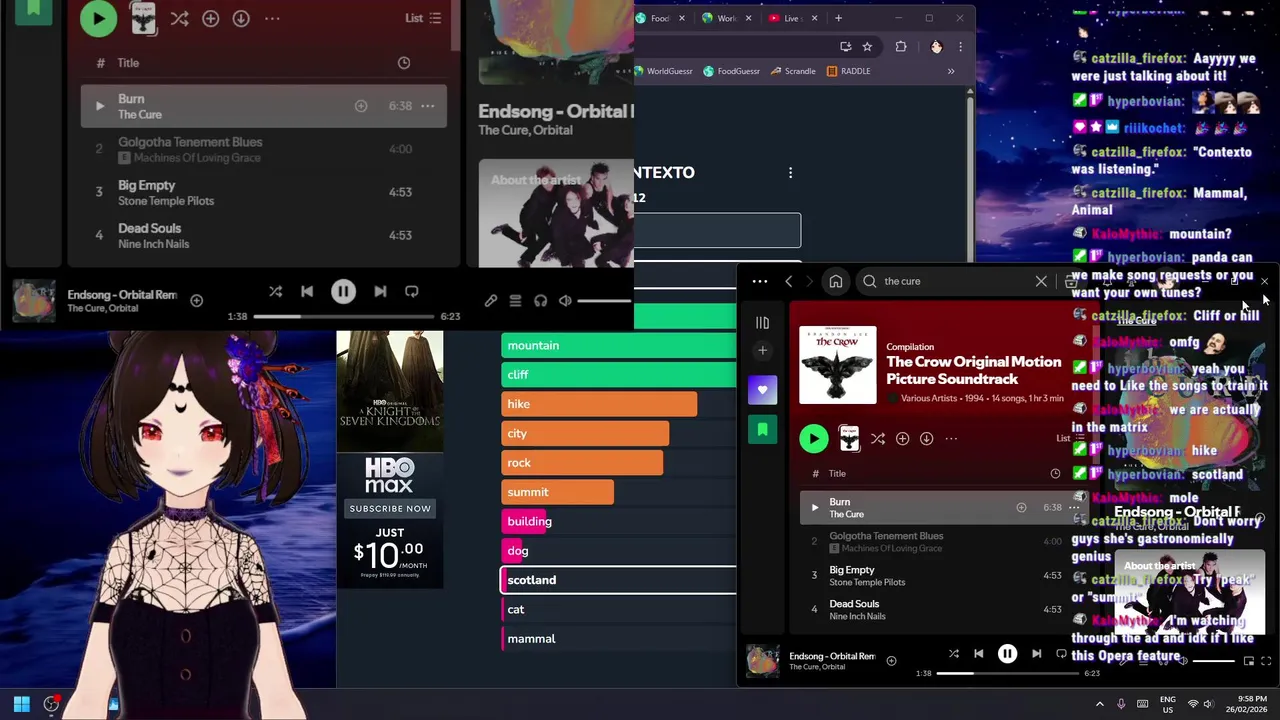The width and height of the screenshot is (1280, 720).
Task: Open Burn row more-options in magnified view
Action: click(x=427, y=106)
